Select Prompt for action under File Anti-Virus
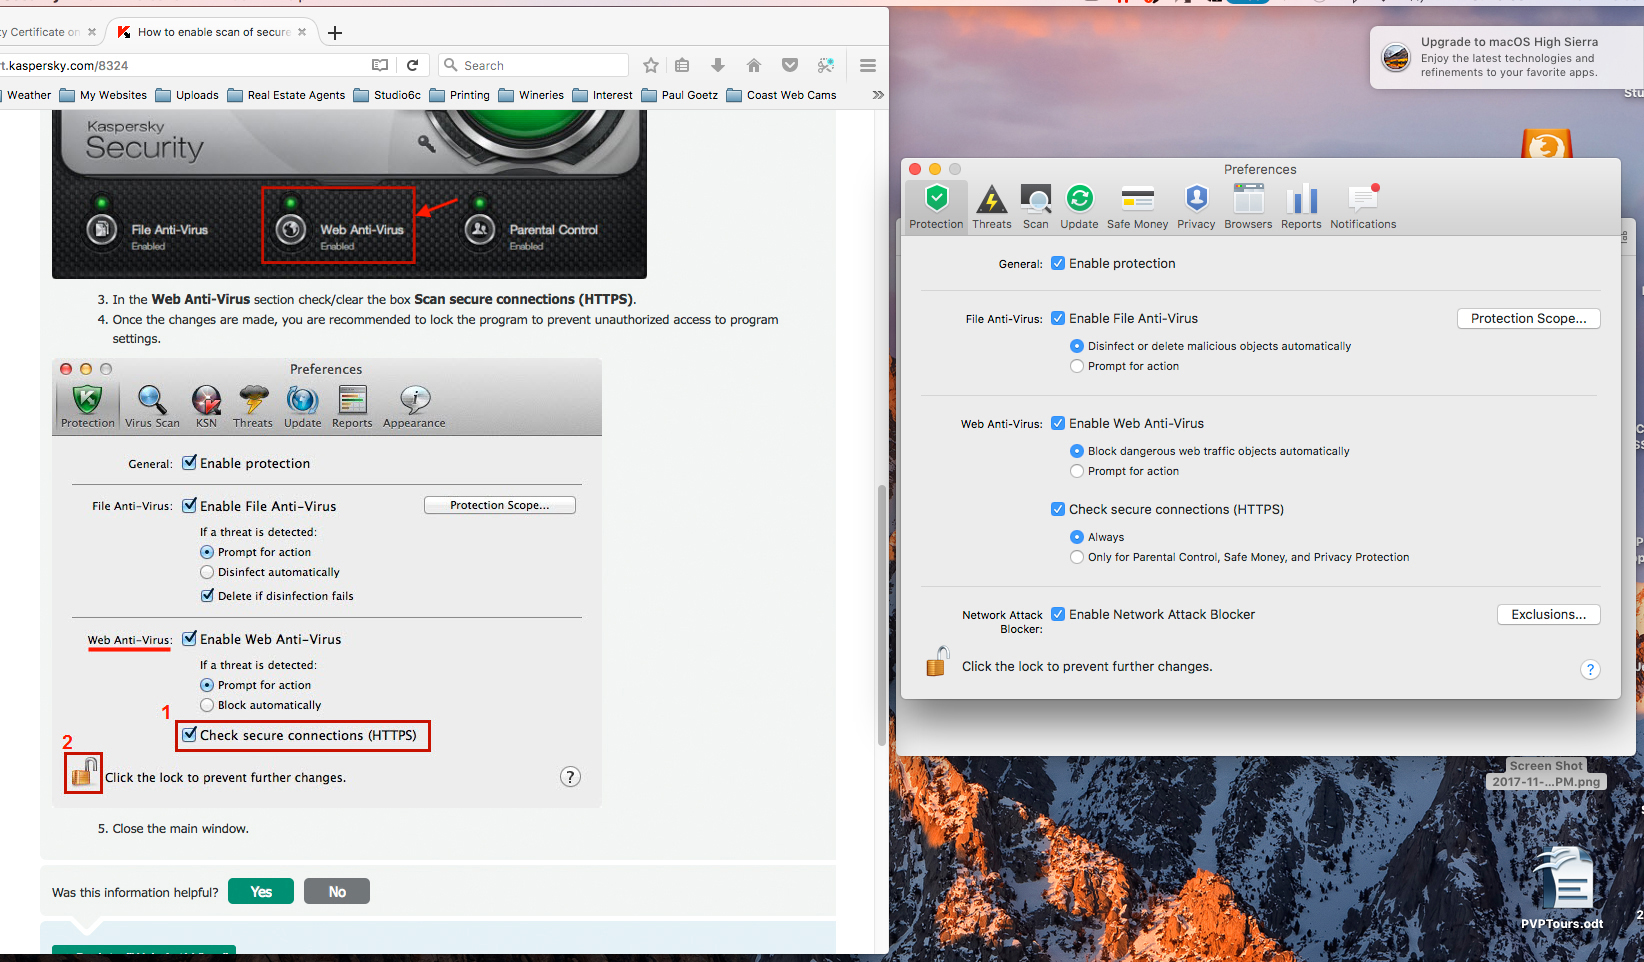Screen dimensions: 1644x962 1077,366
